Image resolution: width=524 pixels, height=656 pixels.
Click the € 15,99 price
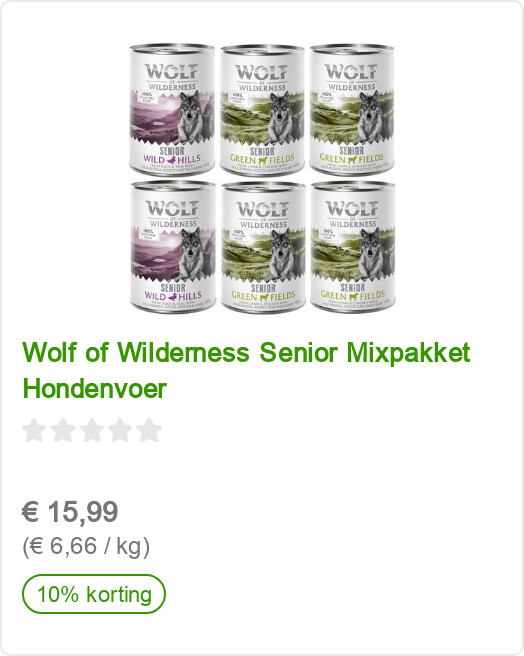click(70, 511)
